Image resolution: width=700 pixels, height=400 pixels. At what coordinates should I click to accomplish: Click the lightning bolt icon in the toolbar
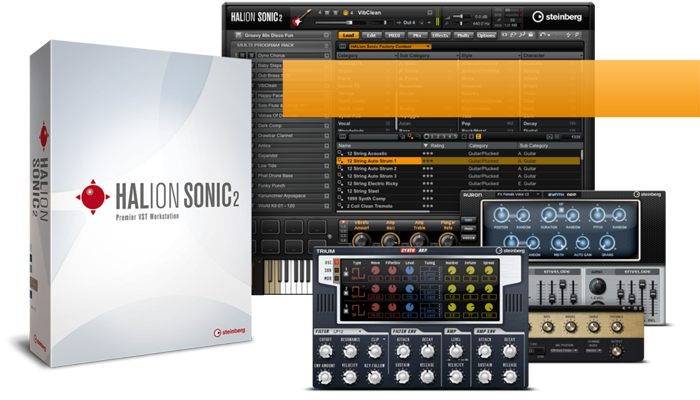568,35
